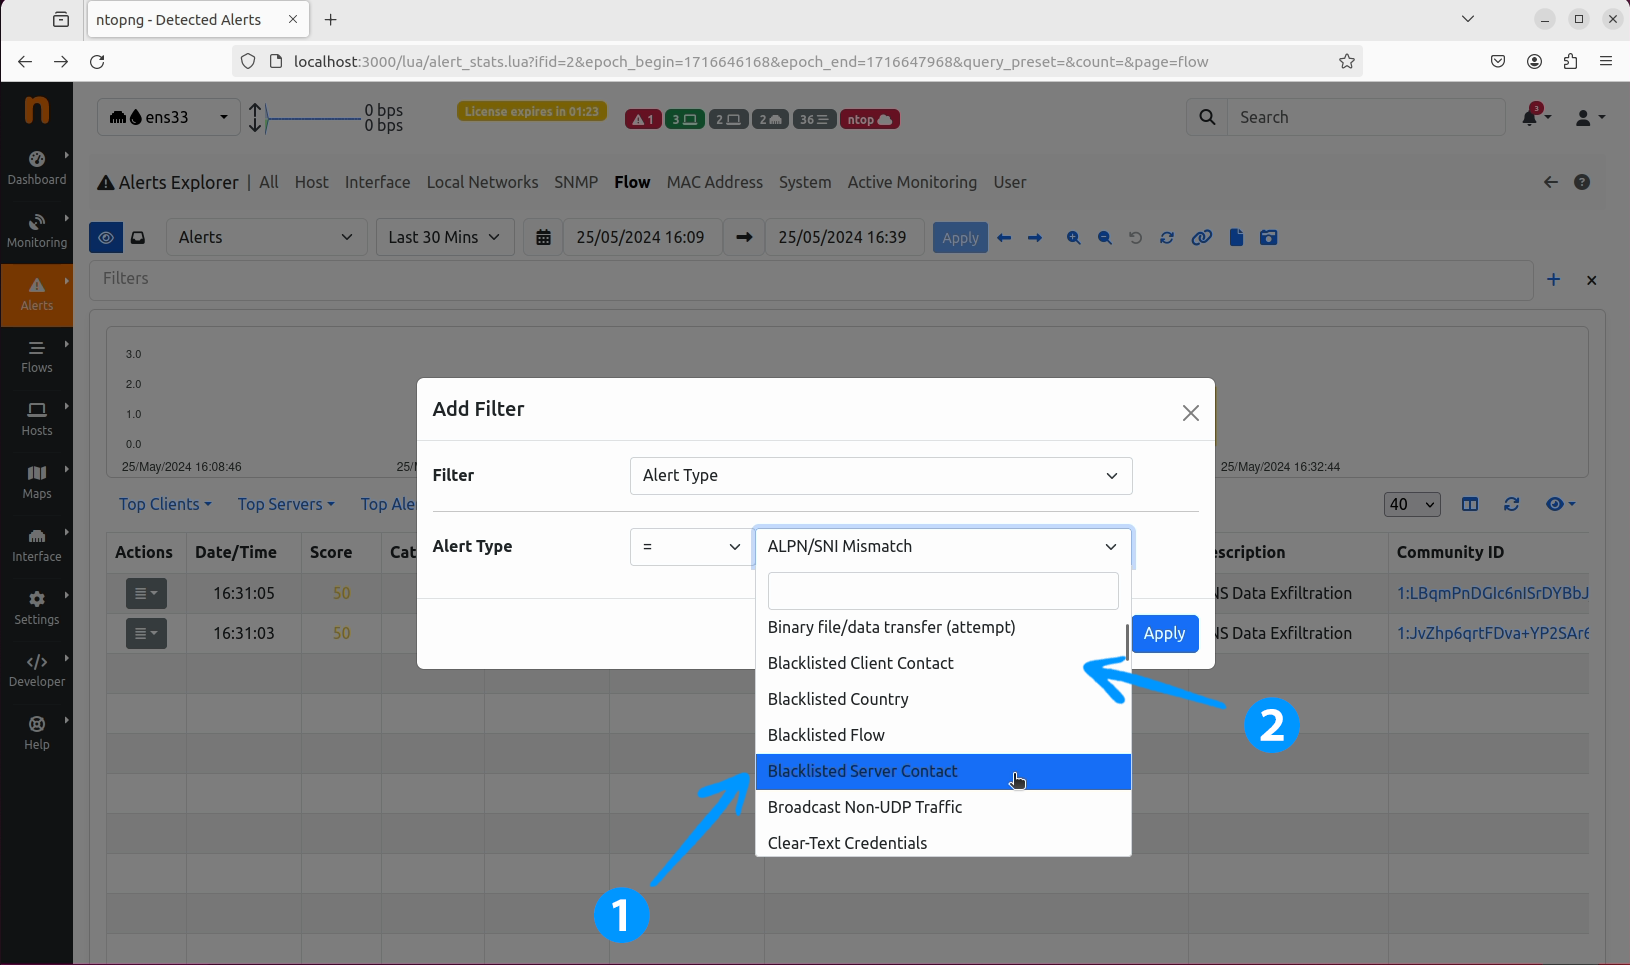Open the equals operator dropdown

pos(690,547)
